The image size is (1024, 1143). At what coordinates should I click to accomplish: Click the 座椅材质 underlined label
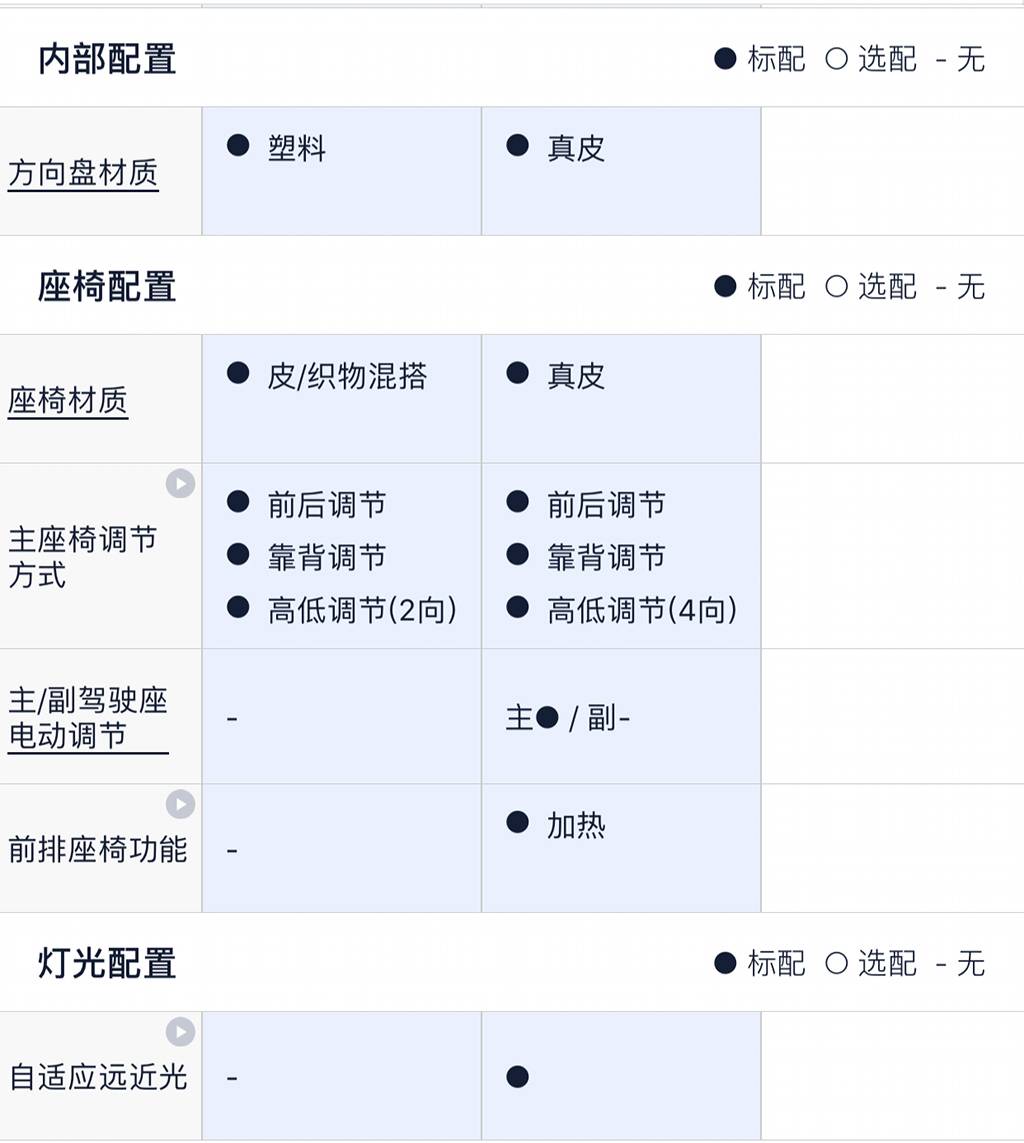pos(68,402)
